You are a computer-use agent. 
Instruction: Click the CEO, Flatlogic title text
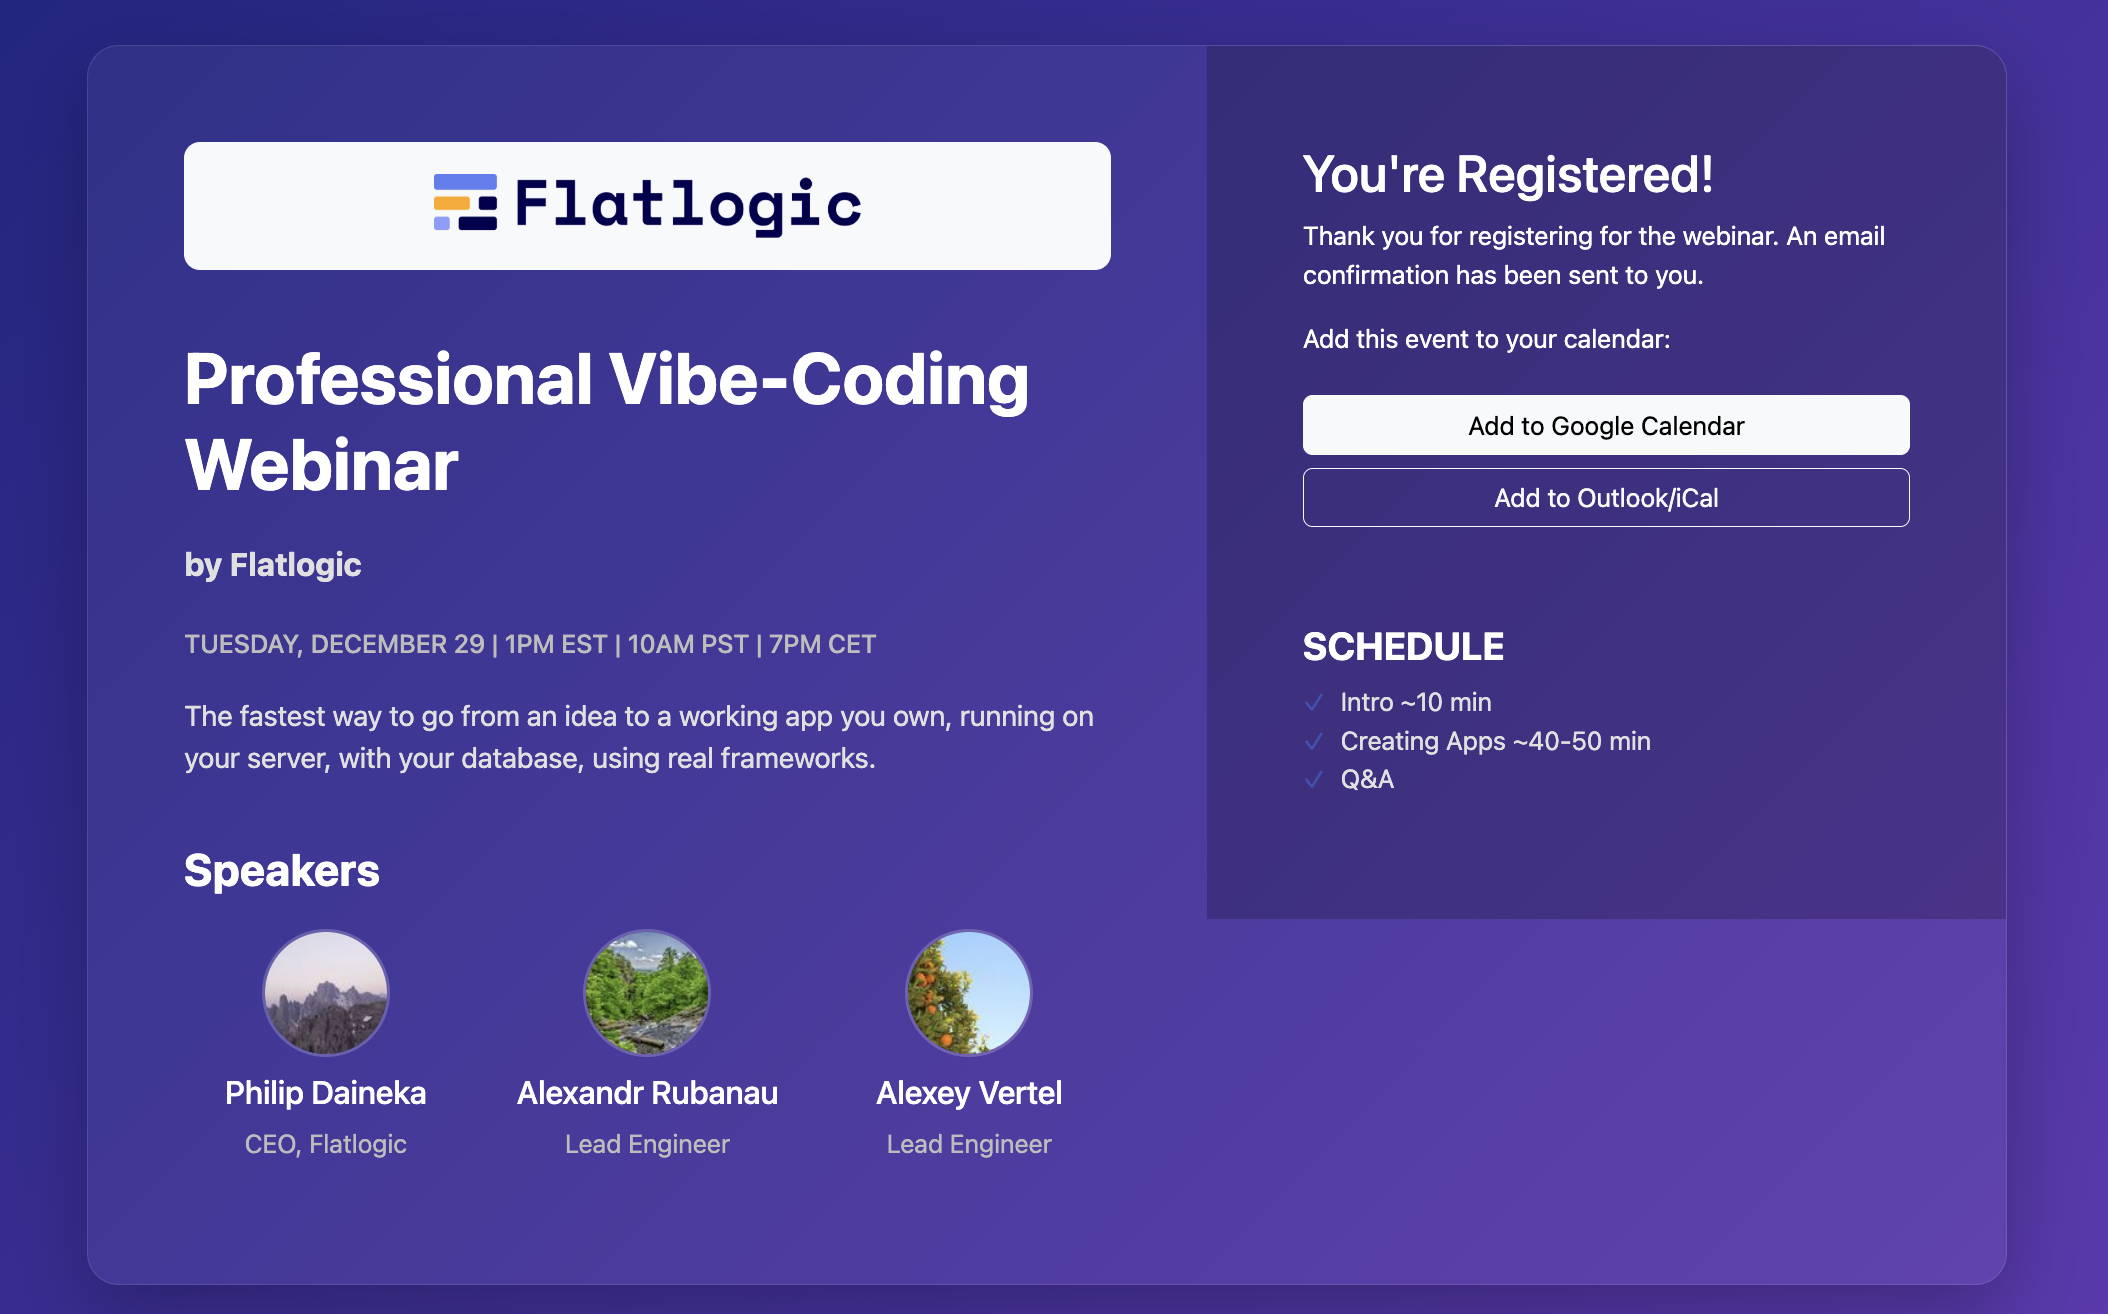click(x=326, y=1144)
